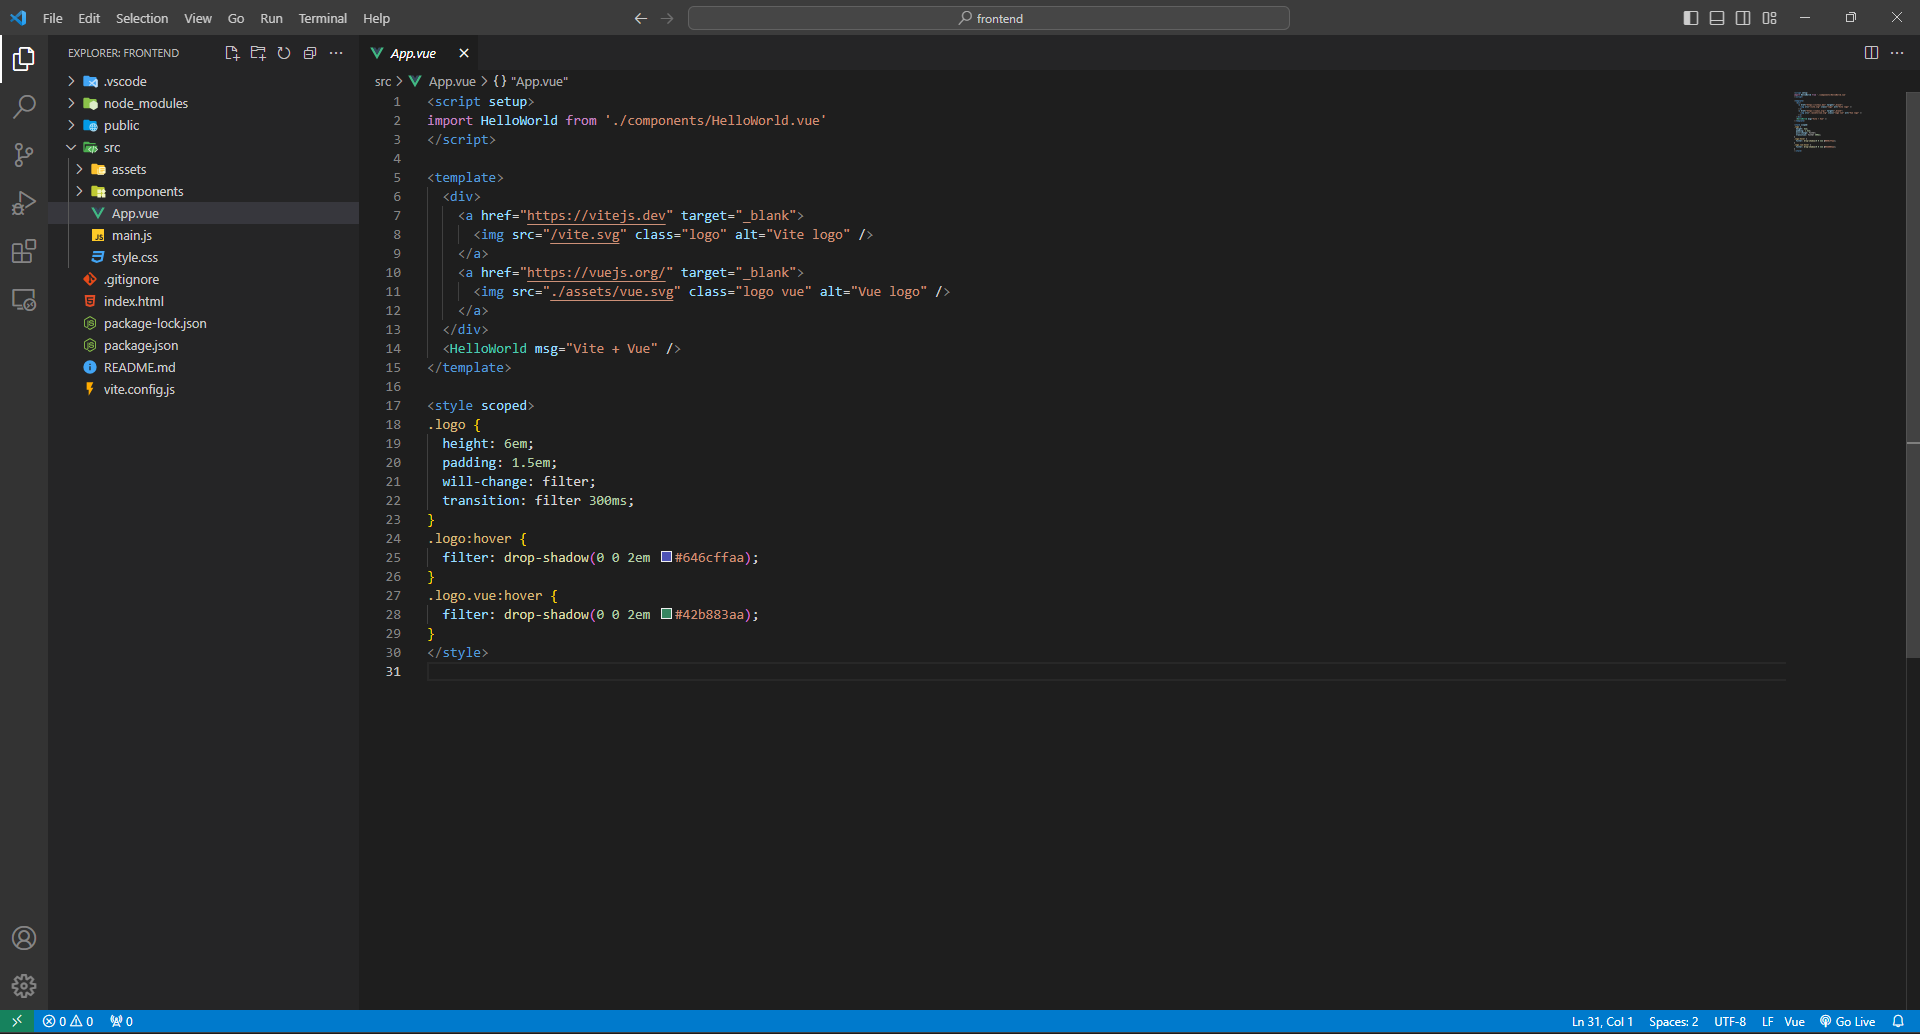The image size is (1920, 1034).
Task: Open the Extensions view
Action: pos(24,251)
